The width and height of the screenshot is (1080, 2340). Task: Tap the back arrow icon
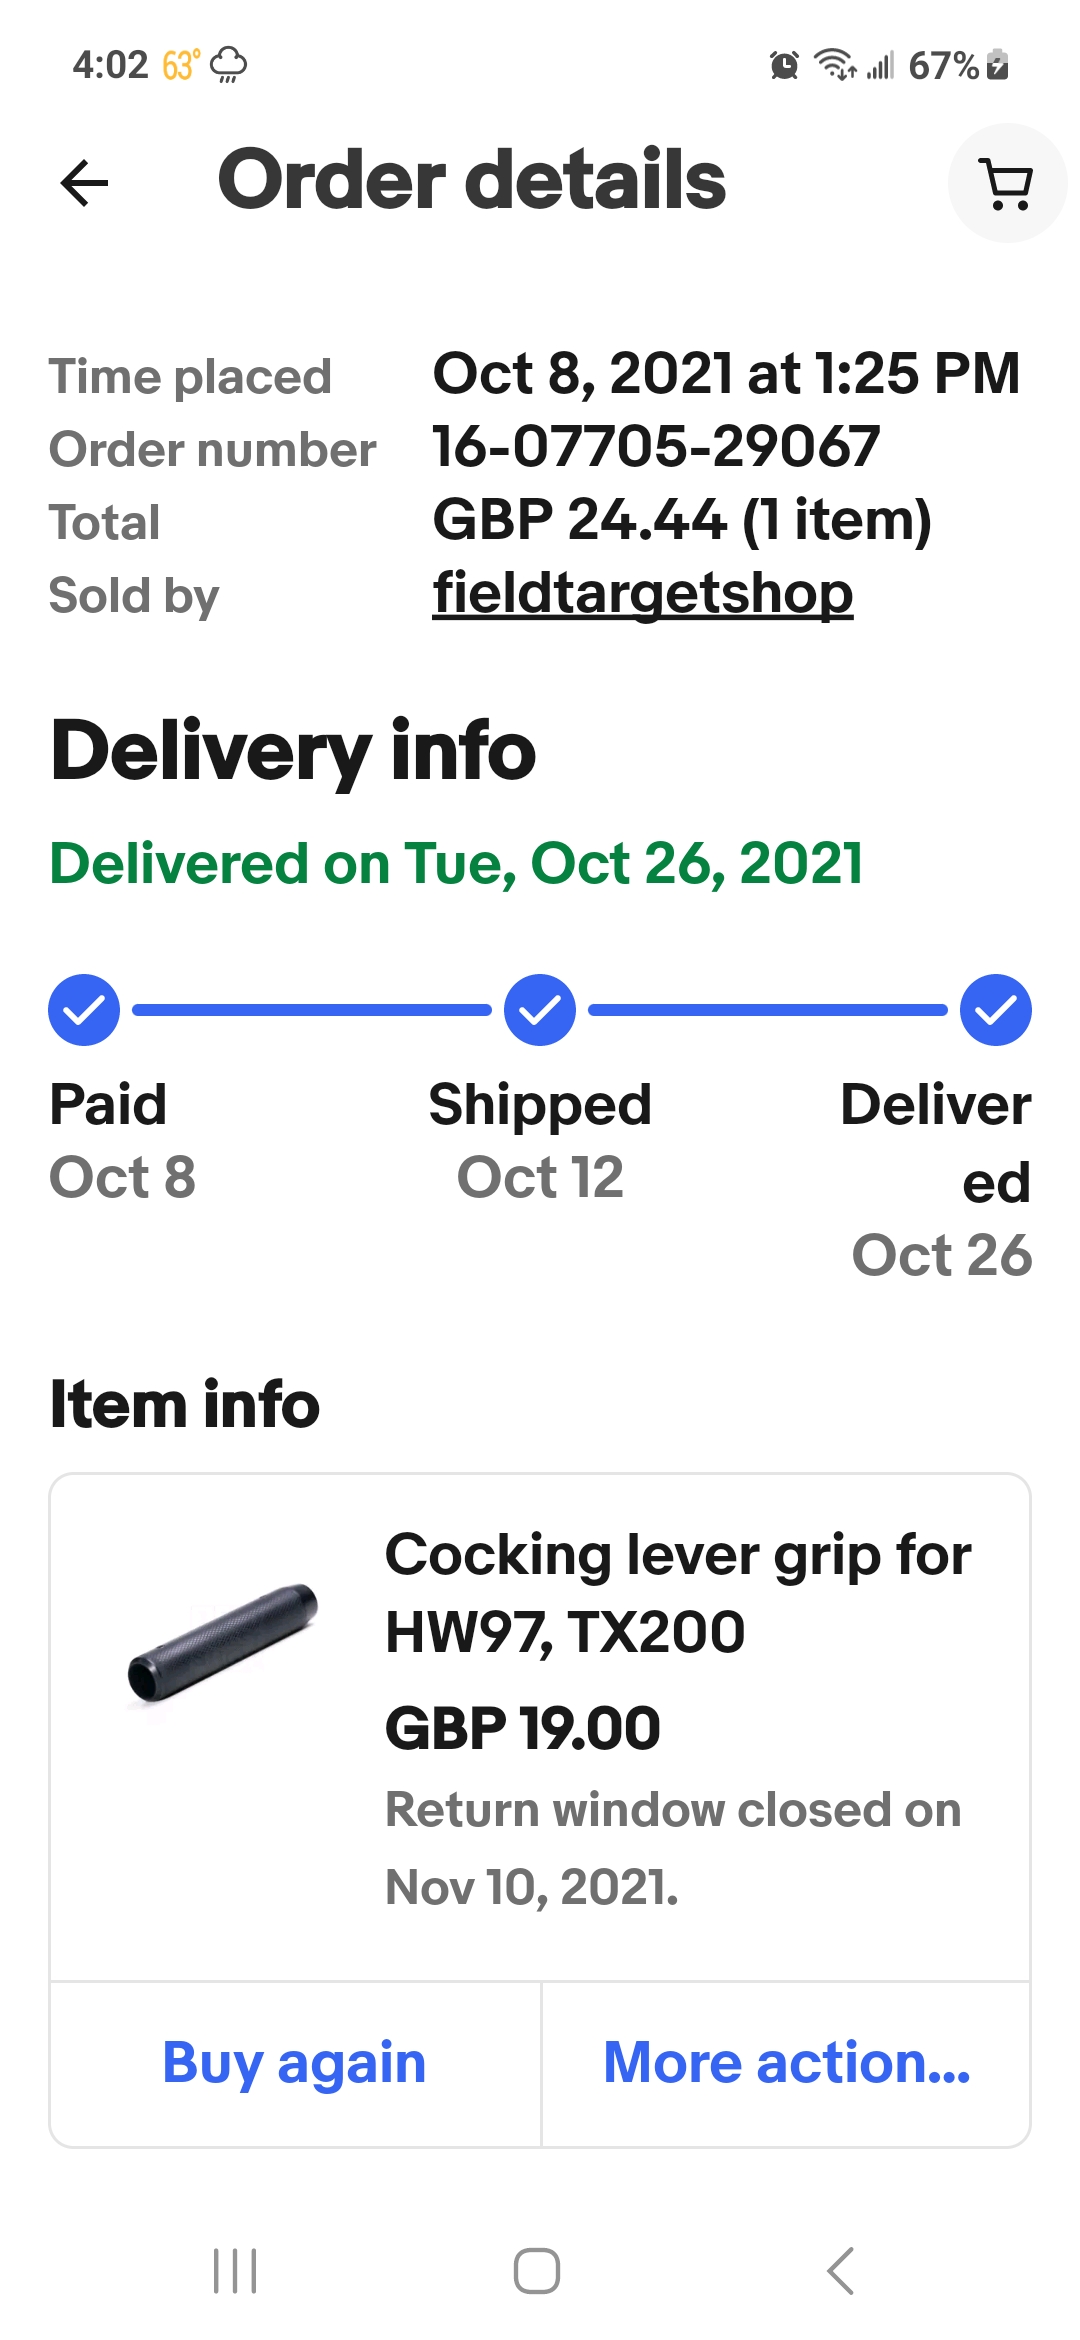[84, 183]
